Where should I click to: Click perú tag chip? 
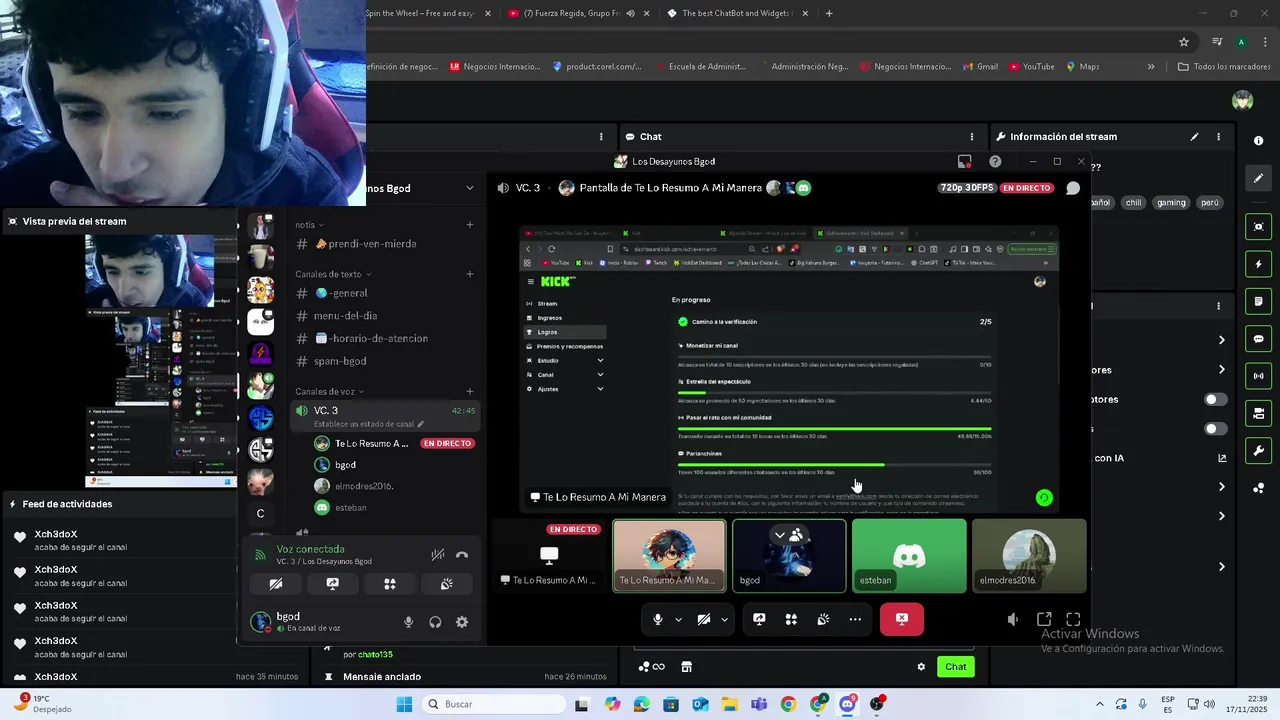click(x=1210, y=203)
